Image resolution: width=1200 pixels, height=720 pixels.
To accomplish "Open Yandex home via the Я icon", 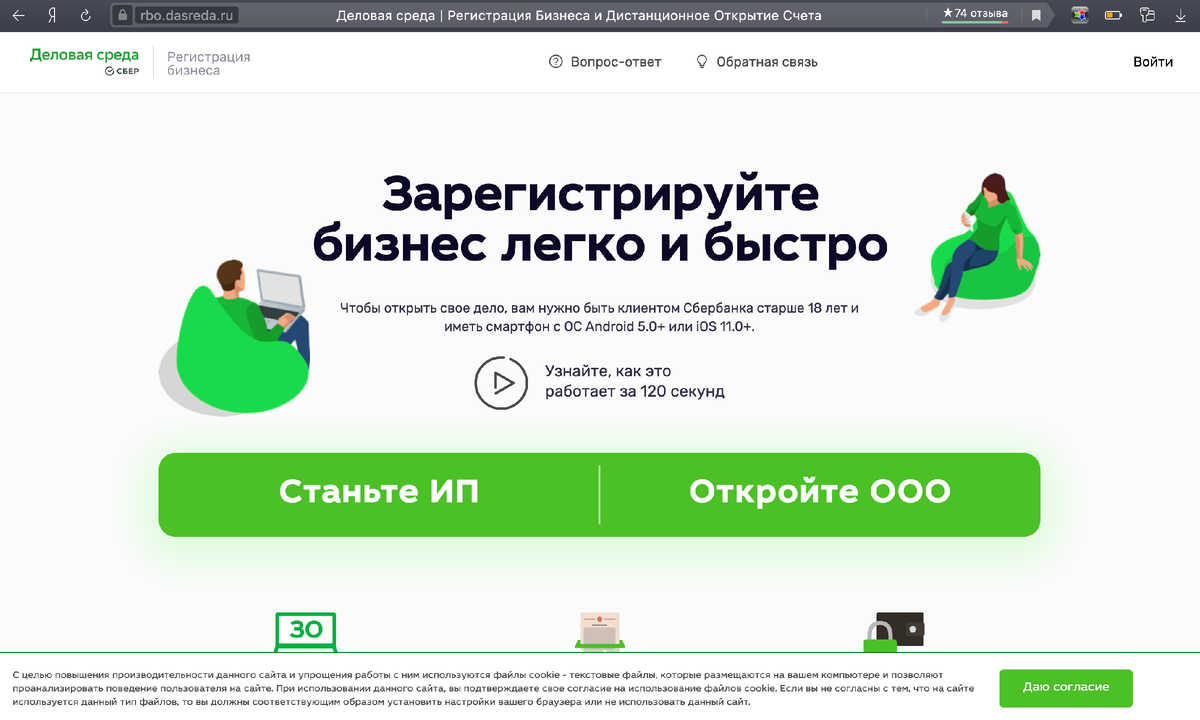I will [x=50, y=15].
